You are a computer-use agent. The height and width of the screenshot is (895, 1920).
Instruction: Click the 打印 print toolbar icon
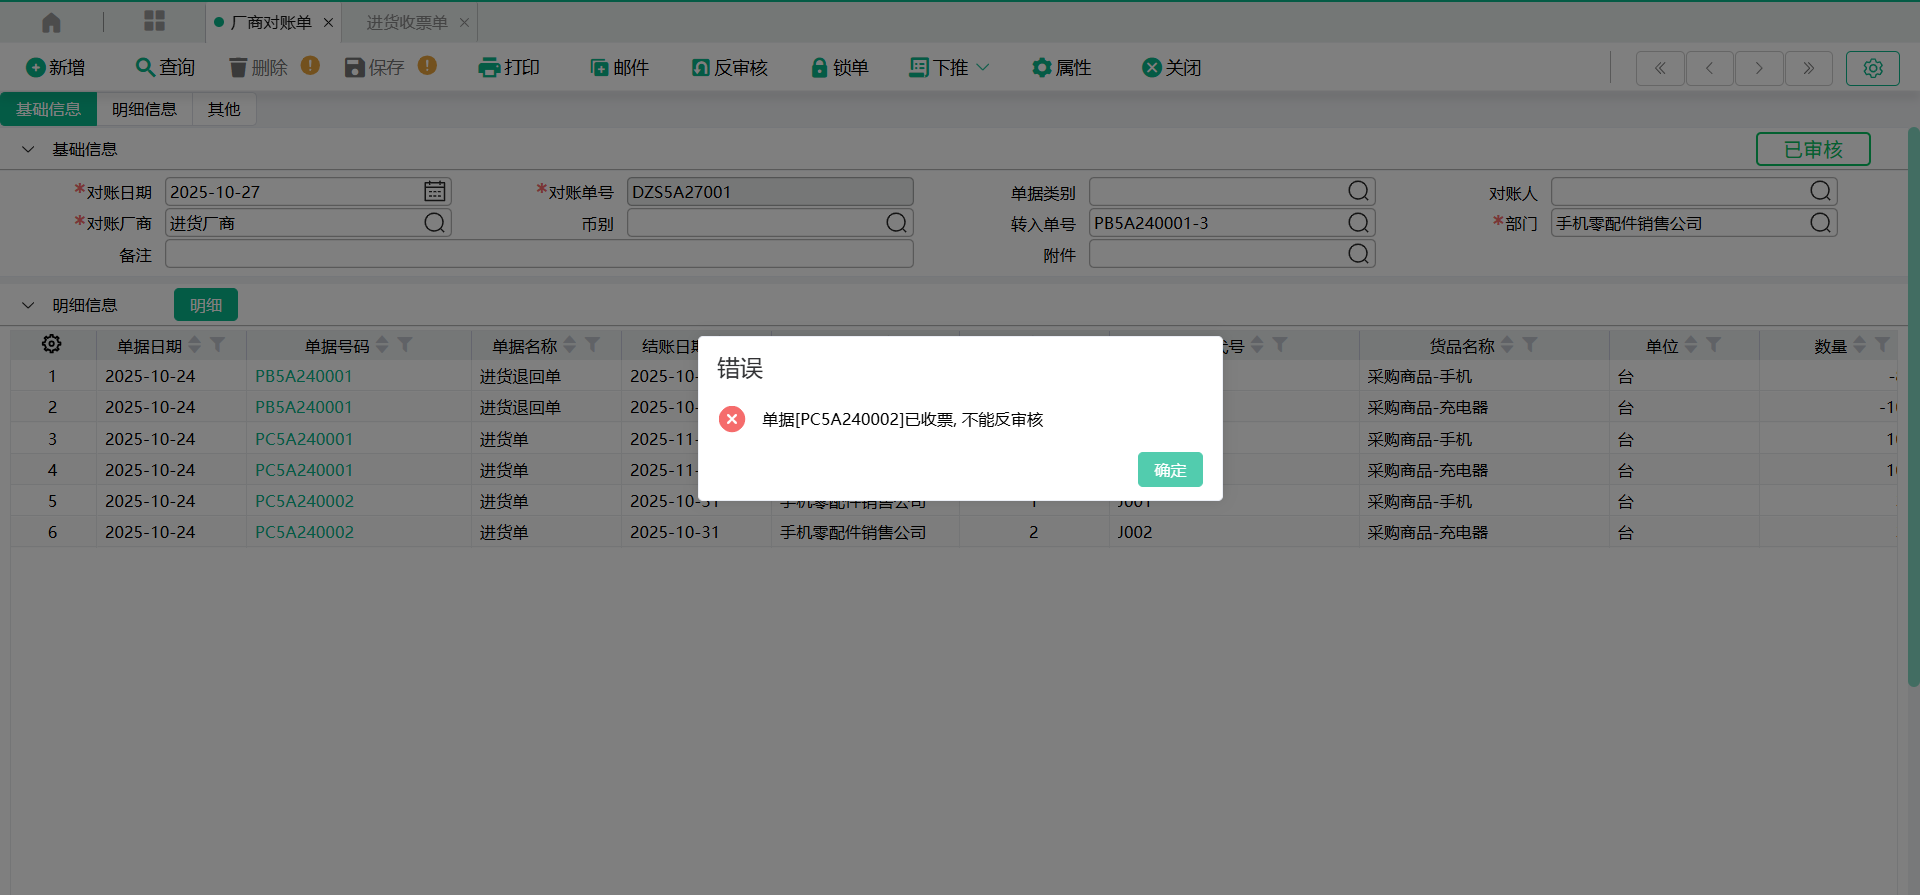tap(489, 68)
